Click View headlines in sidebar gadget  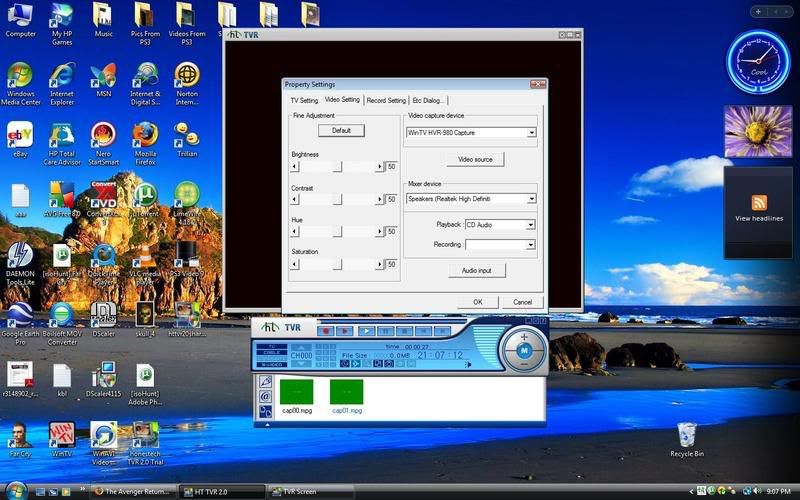(759, 218)
